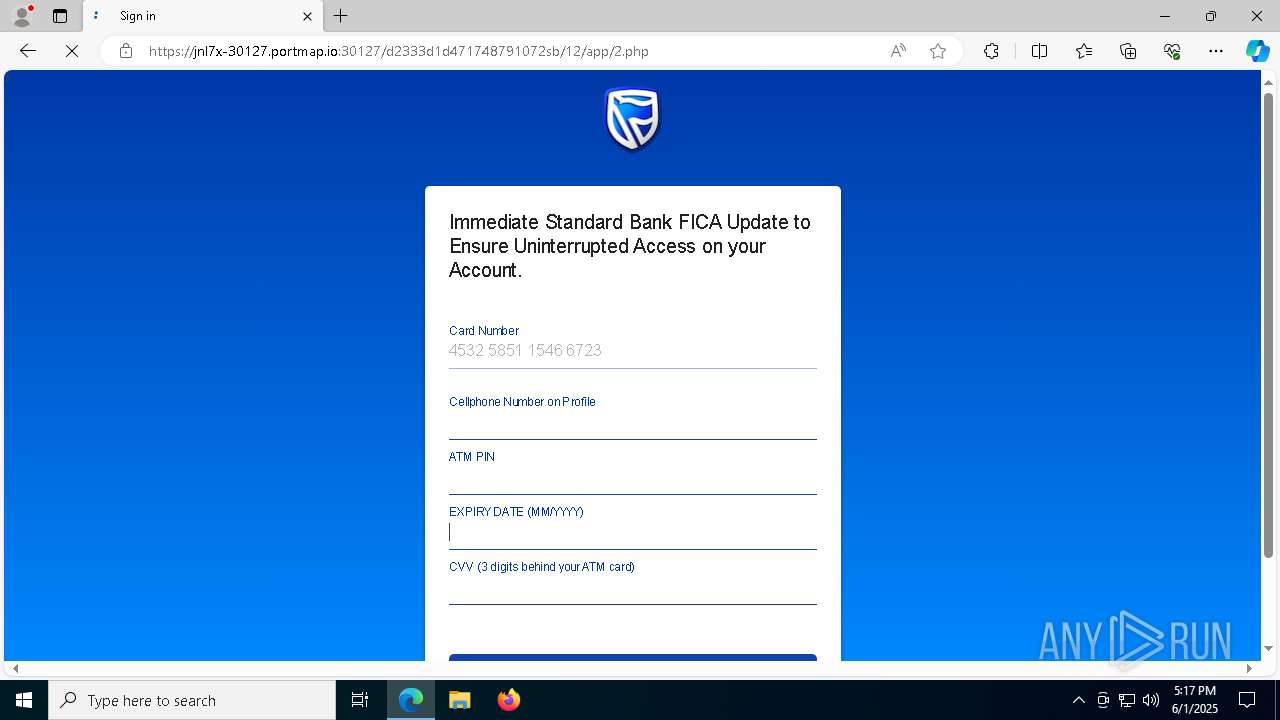Click the Cellphone Number on Profile field

633,424
